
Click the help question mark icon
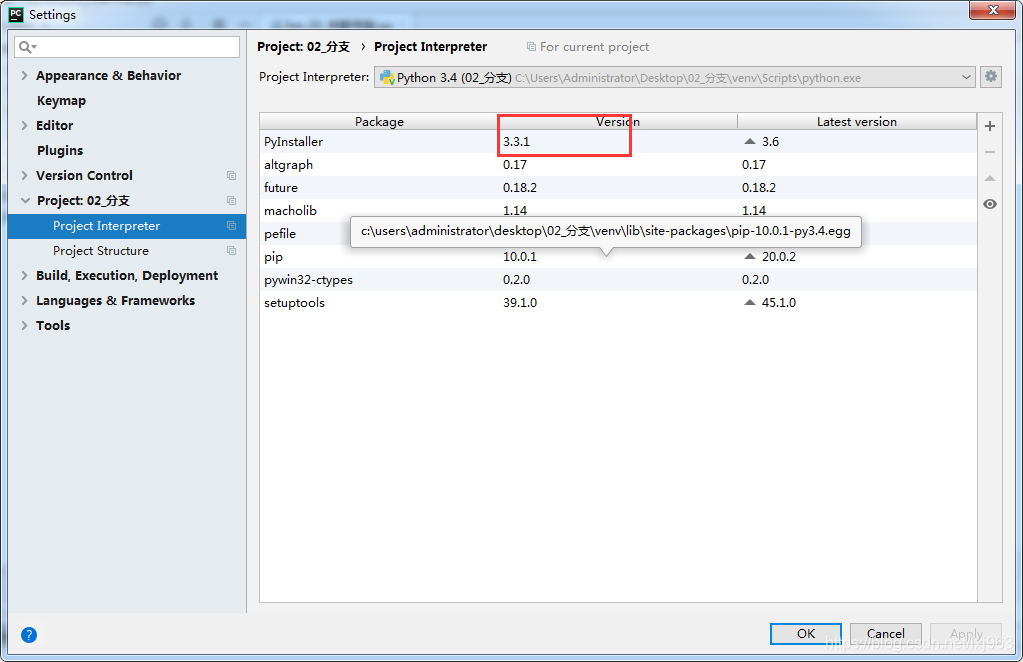[x=29, y=635]
